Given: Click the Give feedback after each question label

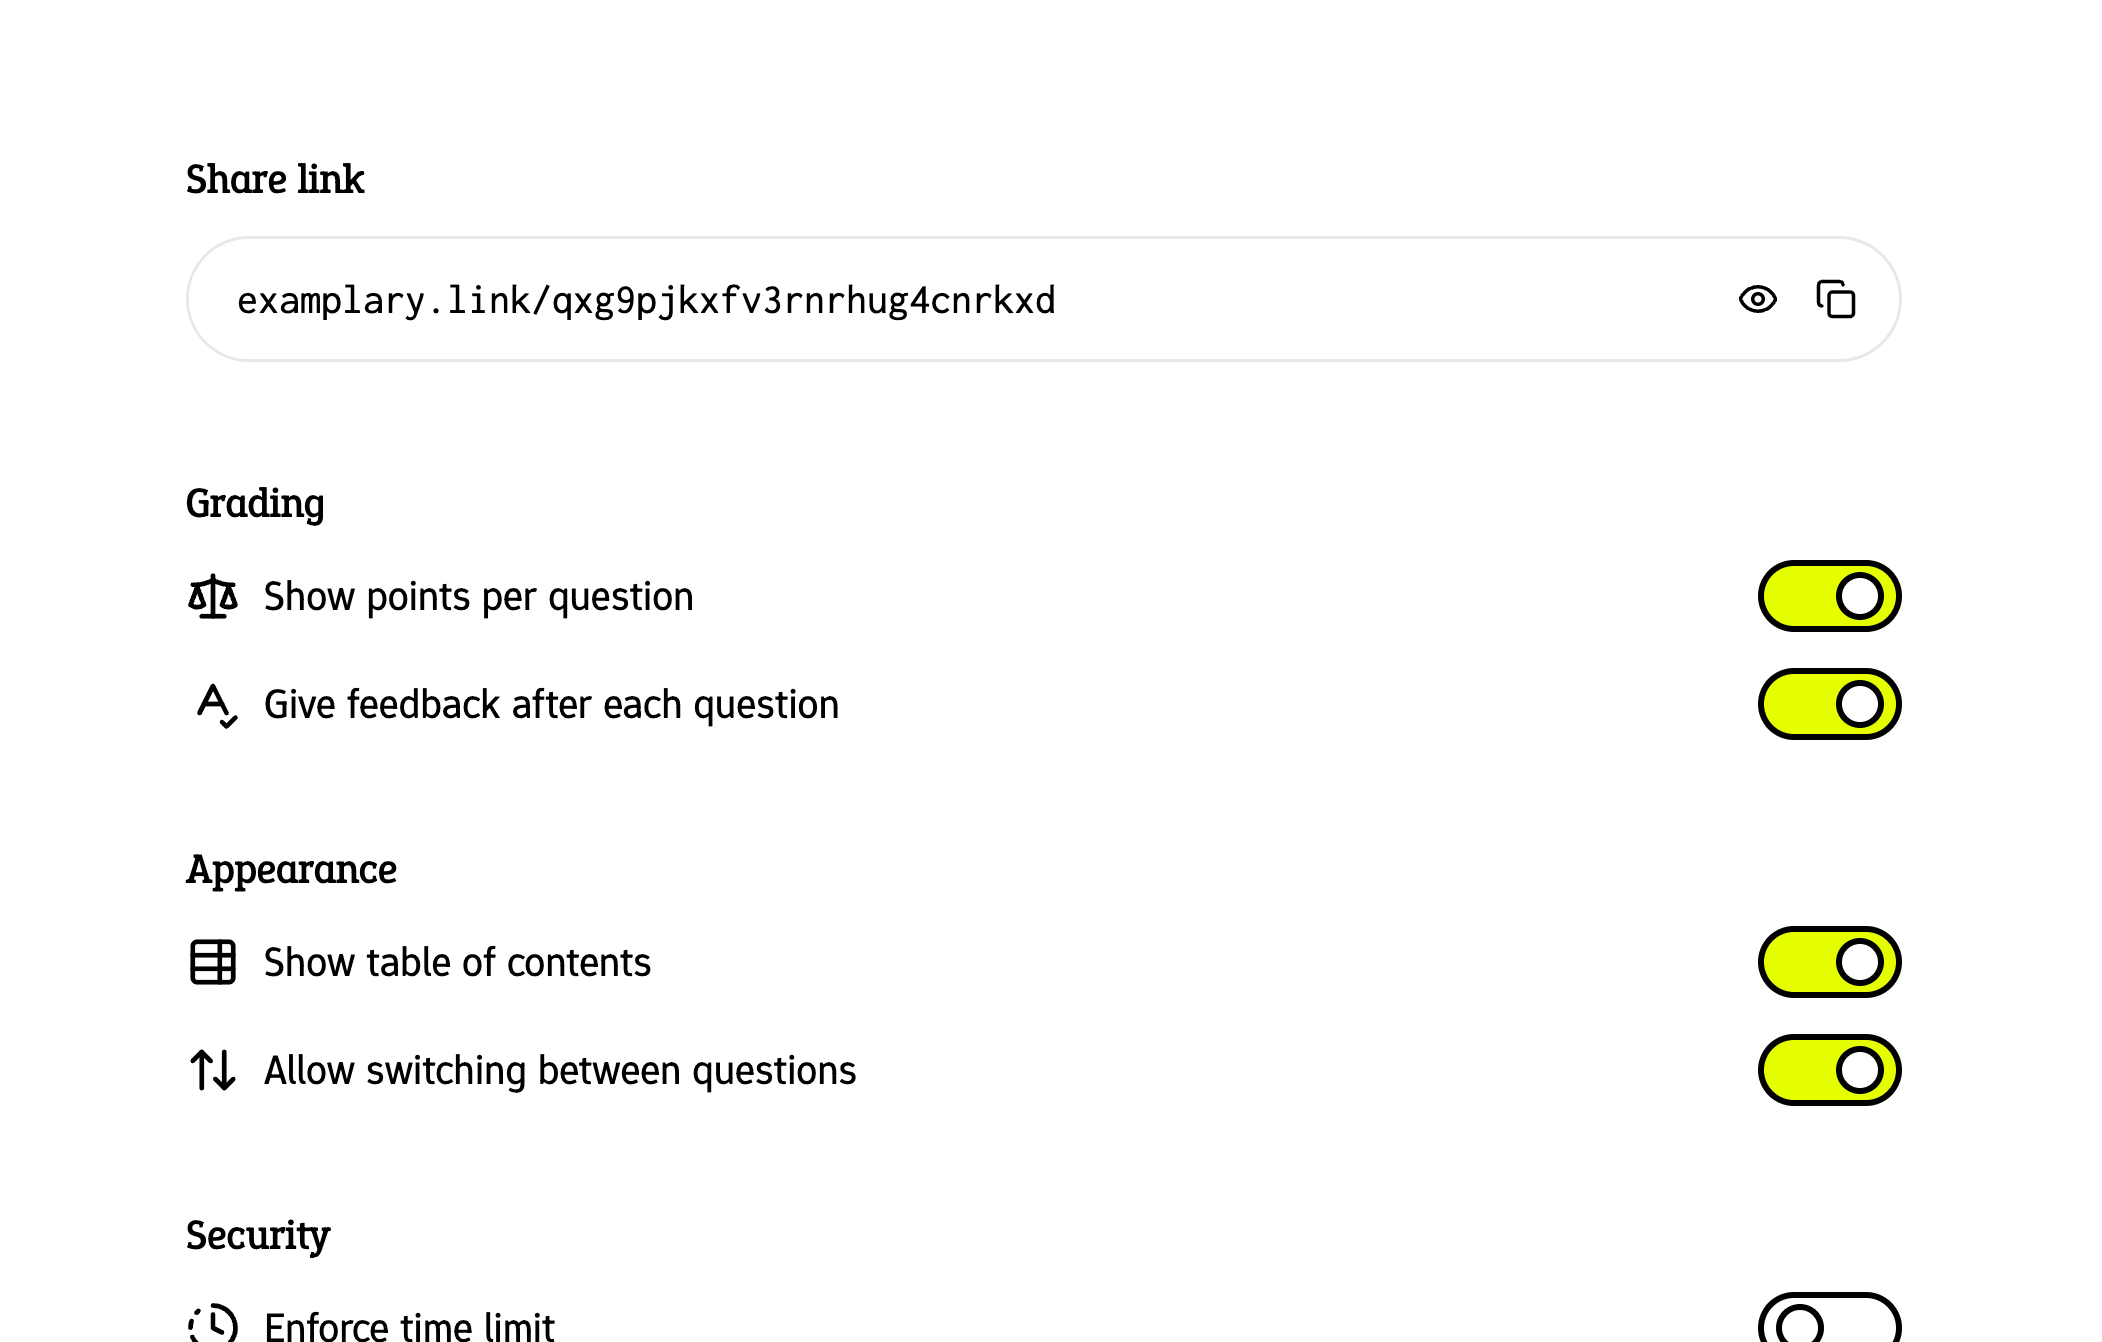Looking at the screenshot, I should point(551,705).
